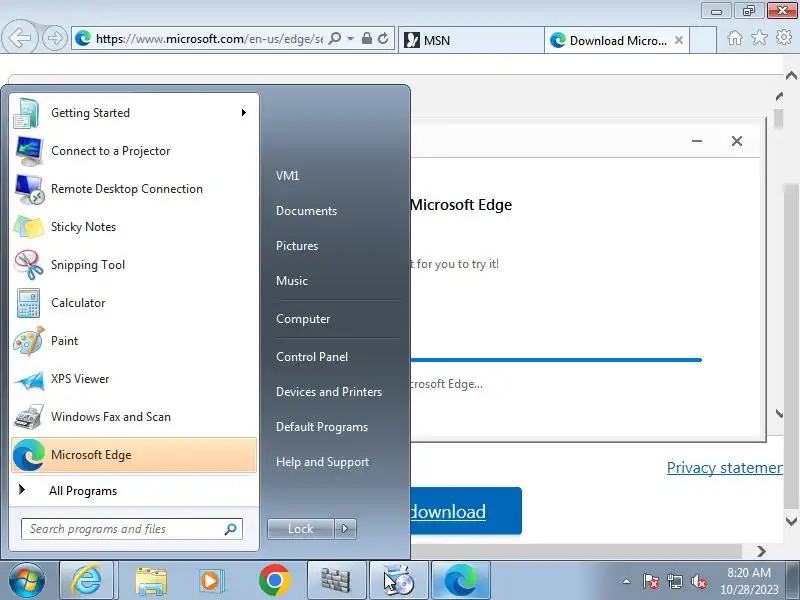Lock the computer with Lock button

point(301,529)
